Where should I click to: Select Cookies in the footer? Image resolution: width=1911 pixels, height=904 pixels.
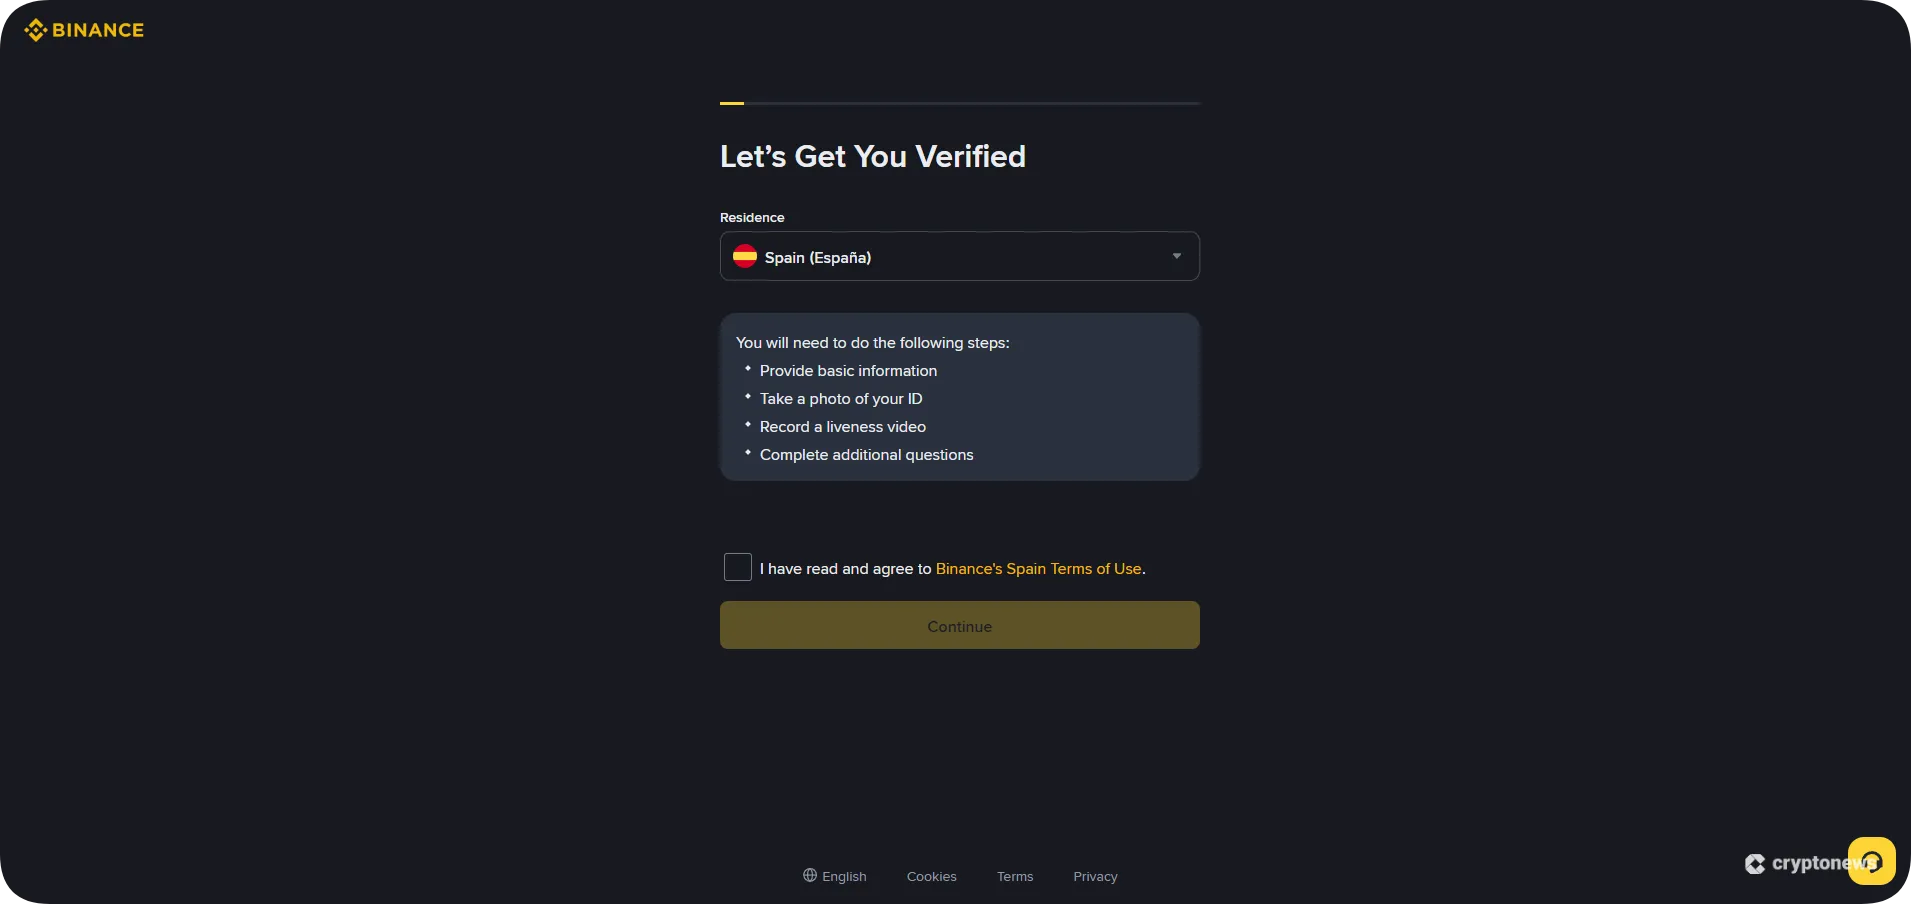[x=931, y=876]
